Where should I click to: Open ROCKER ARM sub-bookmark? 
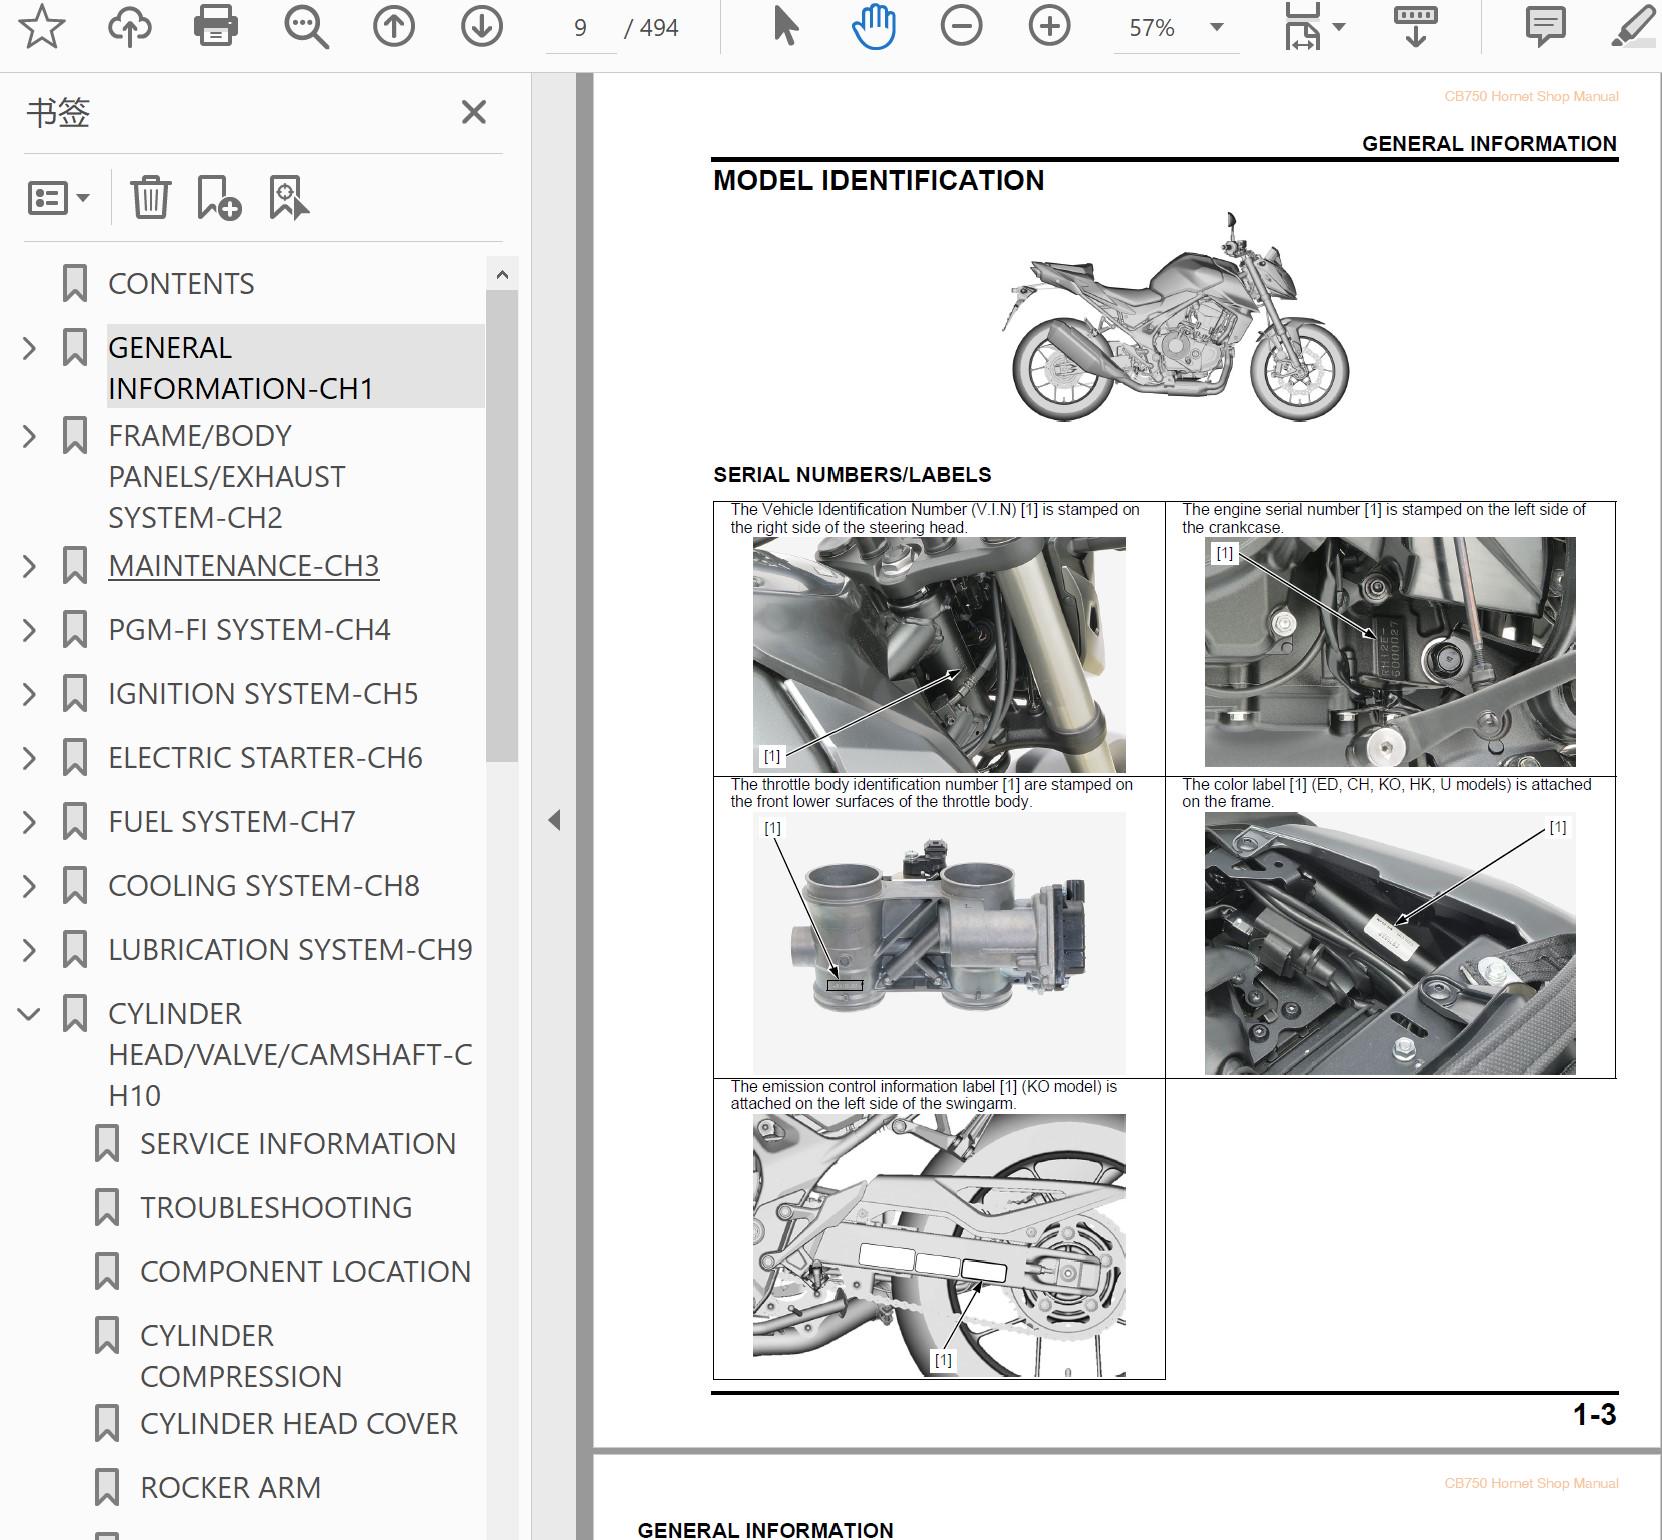[230, 1488]
